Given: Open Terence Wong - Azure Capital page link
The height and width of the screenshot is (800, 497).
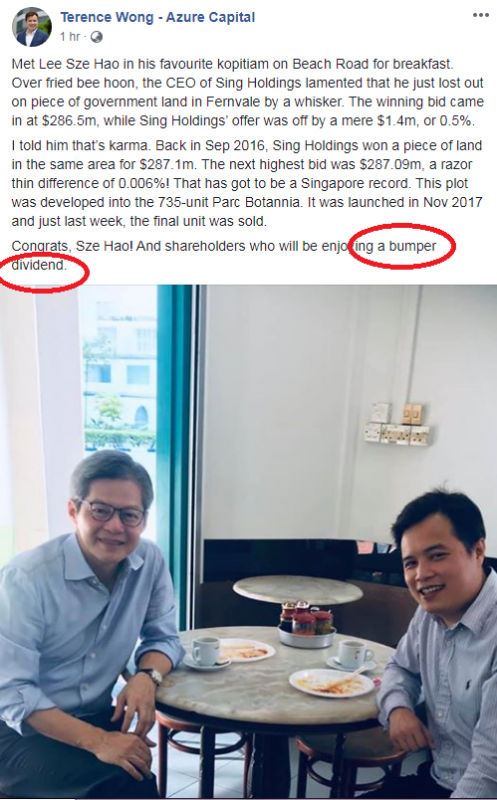Looking at the screenshot, I should coord(158,17).
